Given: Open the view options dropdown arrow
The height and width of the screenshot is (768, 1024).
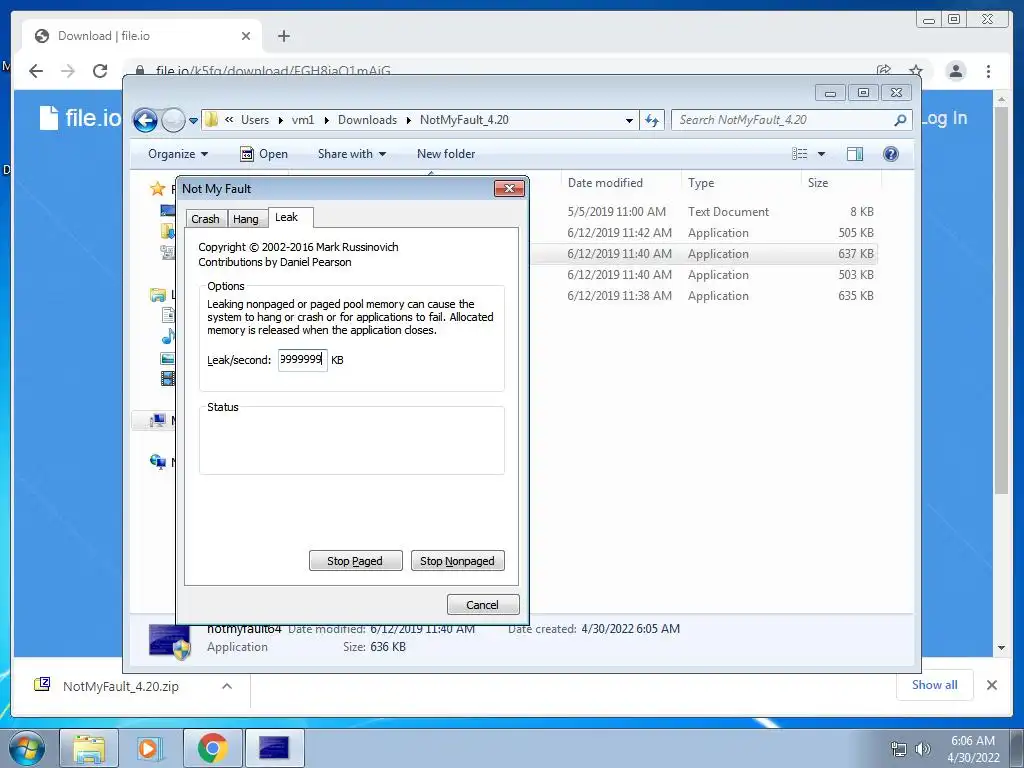Looking at the screenshot, I should (822, 154).
